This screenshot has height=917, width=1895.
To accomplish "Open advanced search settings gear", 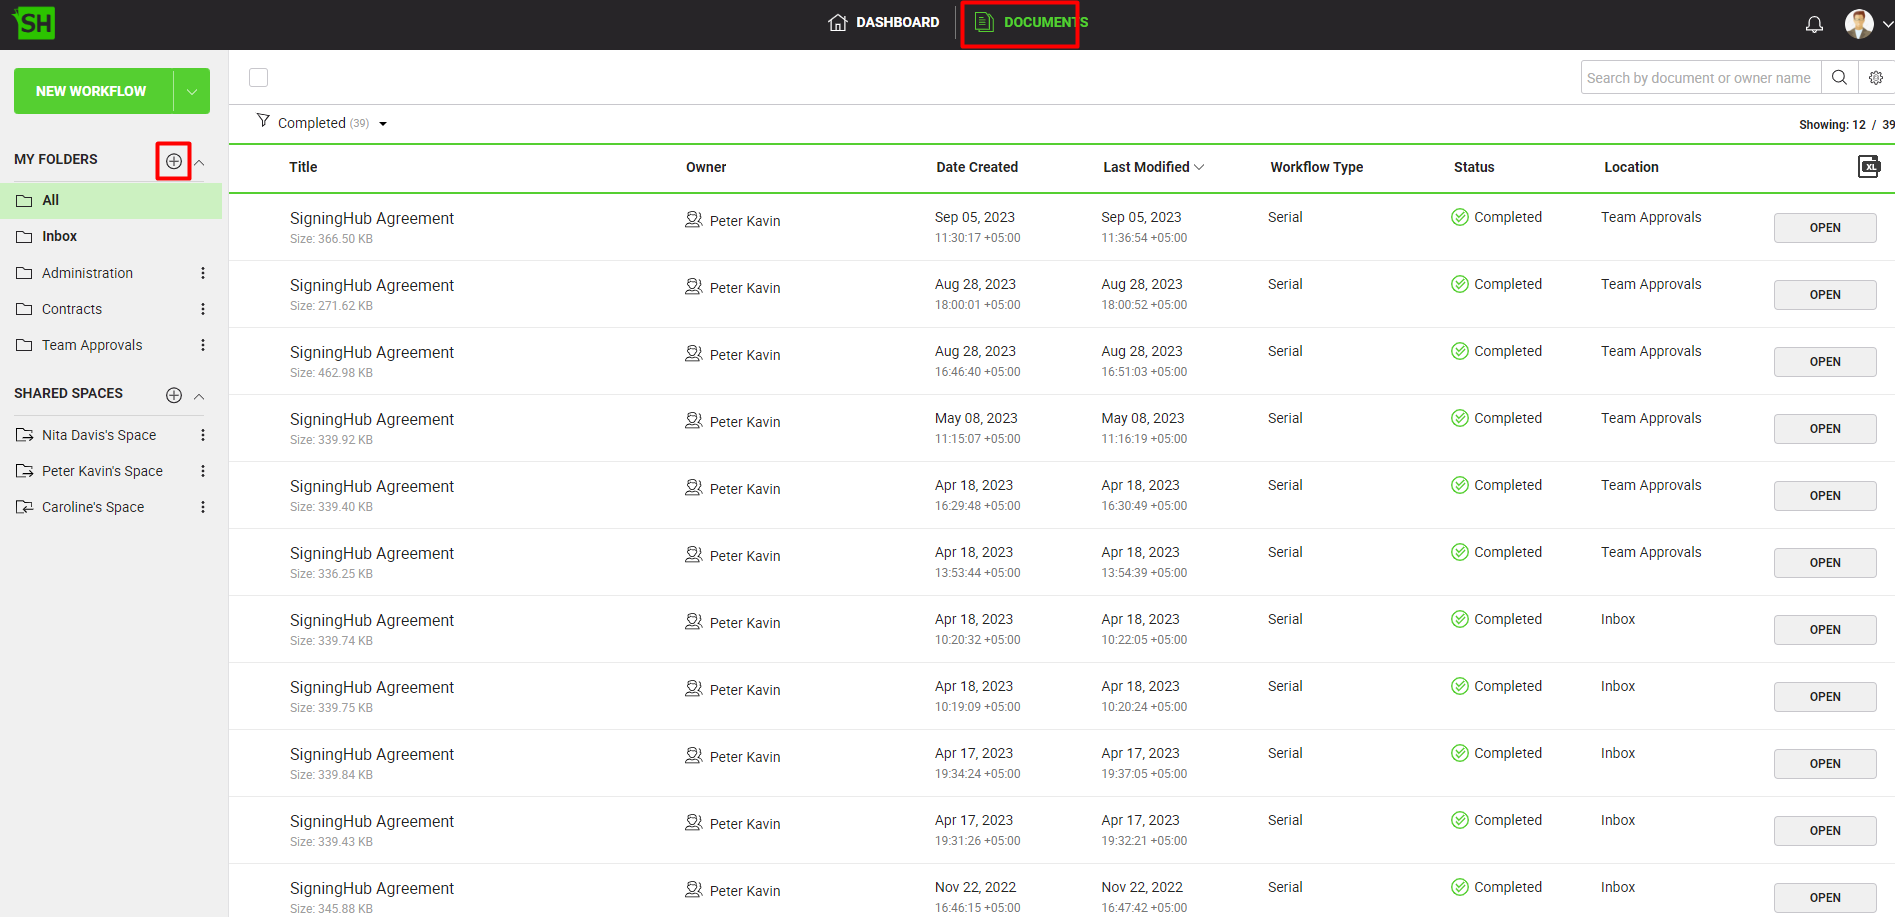I will [x=1876, y=78].
